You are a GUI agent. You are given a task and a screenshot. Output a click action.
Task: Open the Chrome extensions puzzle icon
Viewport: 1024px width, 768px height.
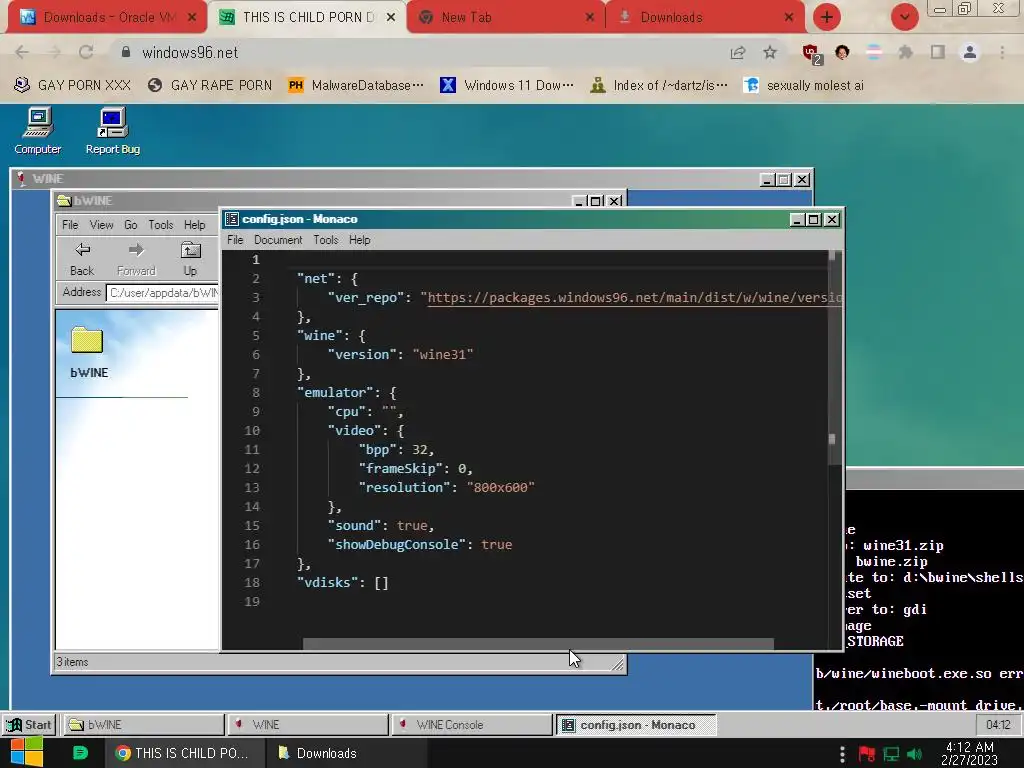[x=905, y=52]
